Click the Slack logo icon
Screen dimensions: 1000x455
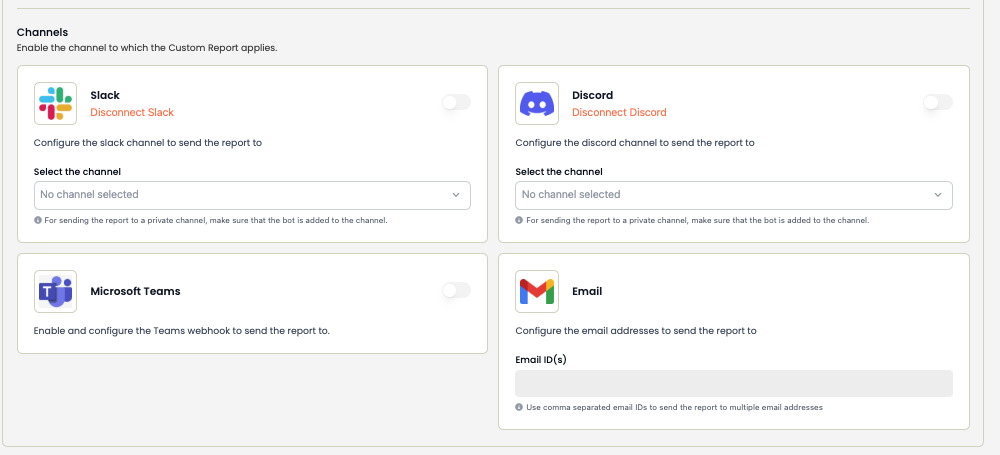(x=55, y=103)
